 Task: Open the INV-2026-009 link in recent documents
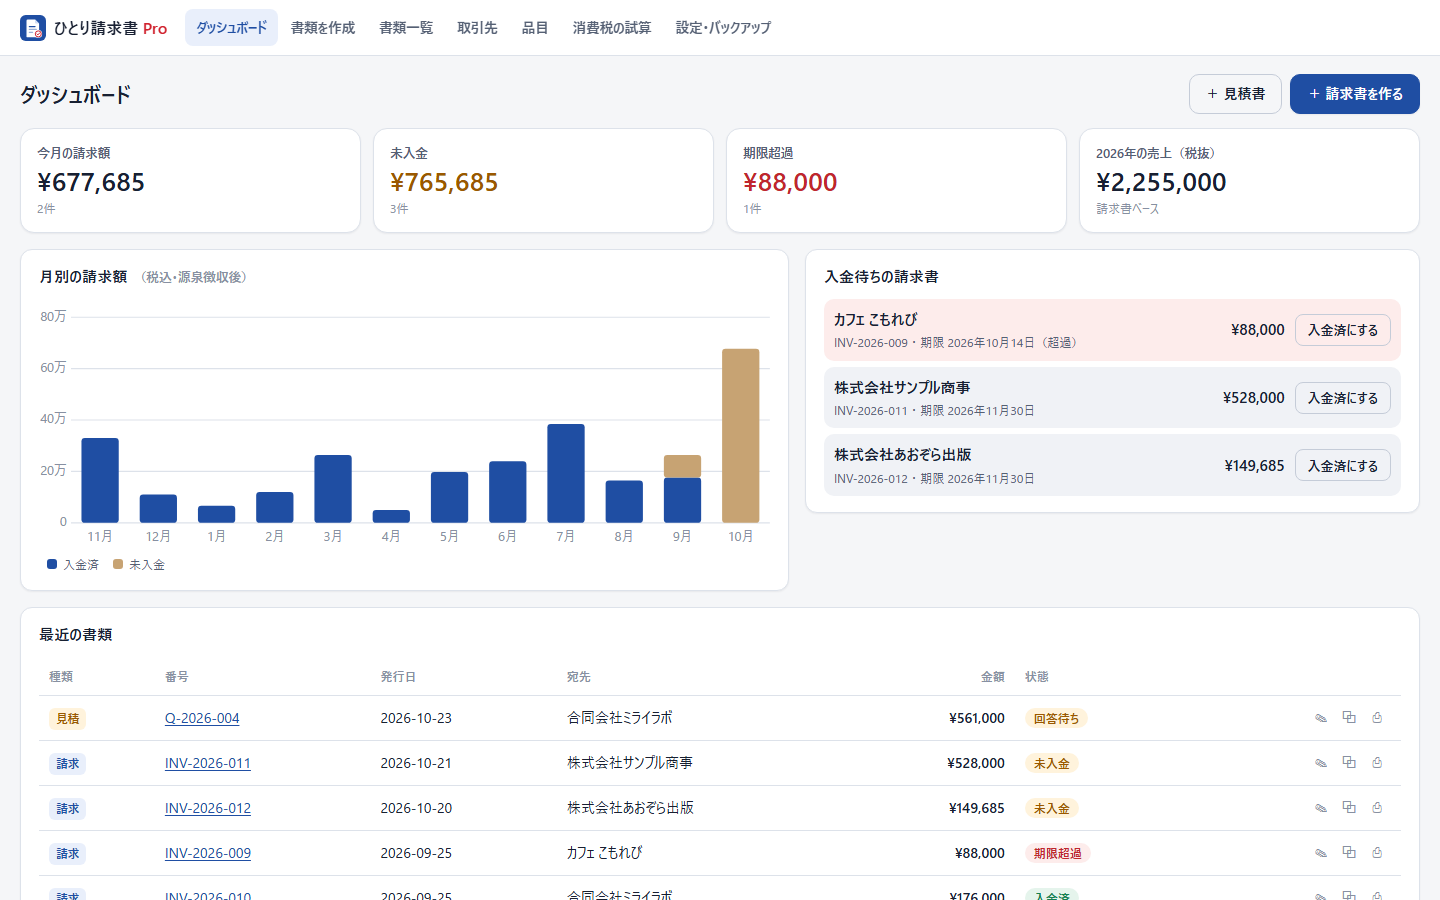208,853
